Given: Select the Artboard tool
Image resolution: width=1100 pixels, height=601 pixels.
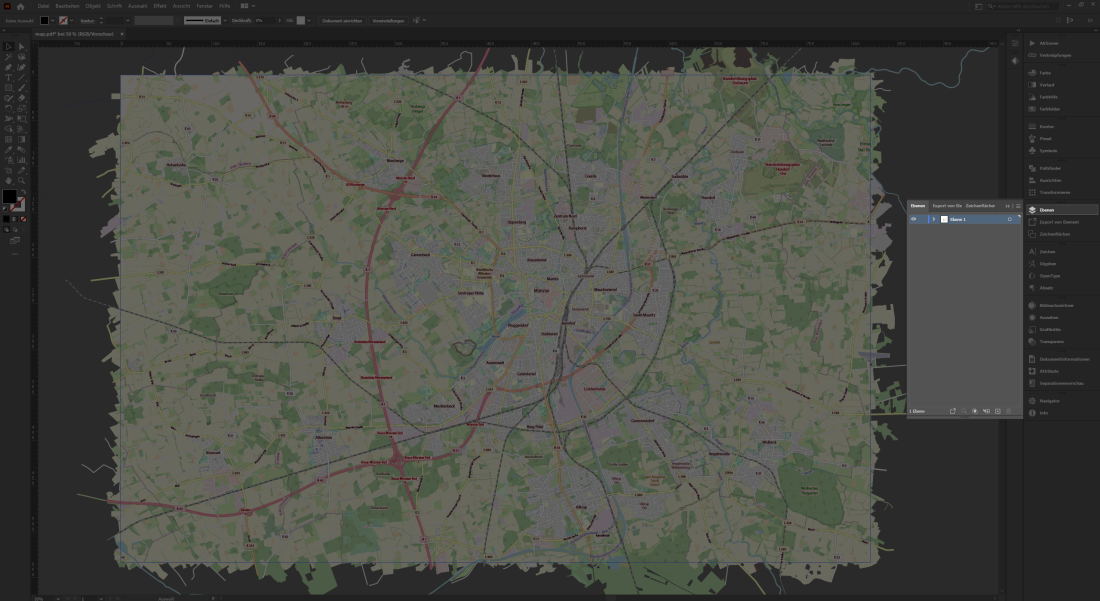Looking at the screenshot, I should click(x=8, y=170).
